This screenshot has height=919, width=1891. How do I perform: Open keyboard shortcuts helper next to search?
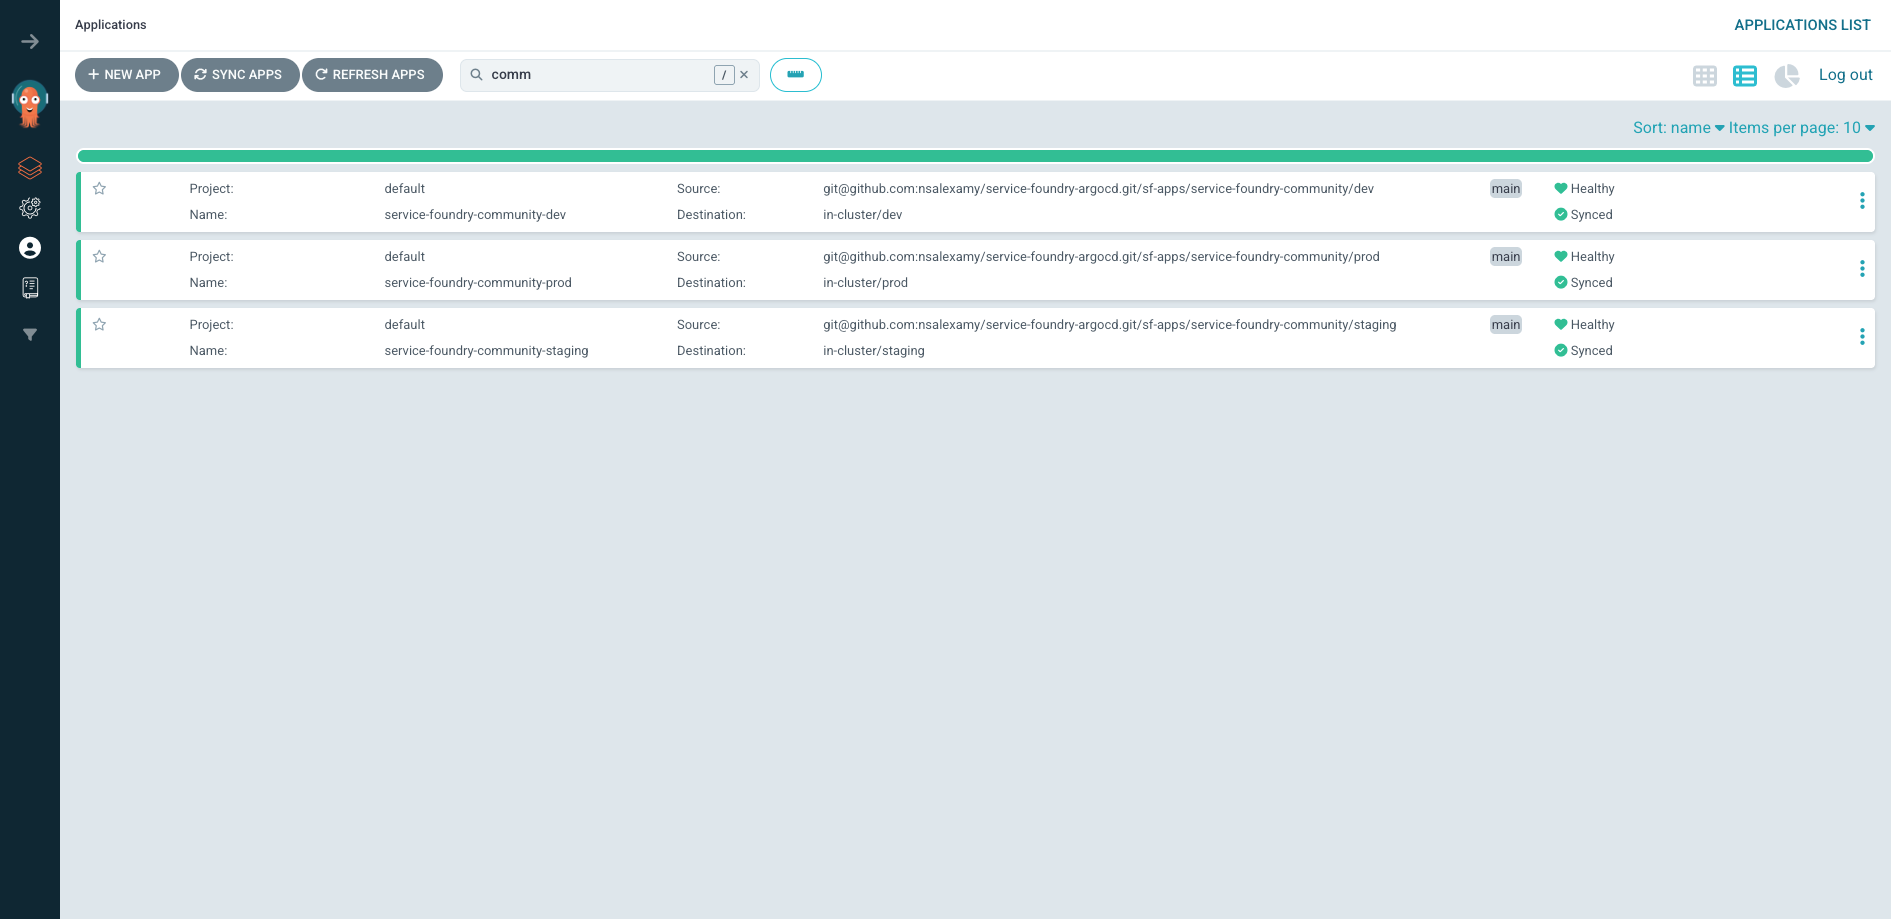click(x=795, y=74)
